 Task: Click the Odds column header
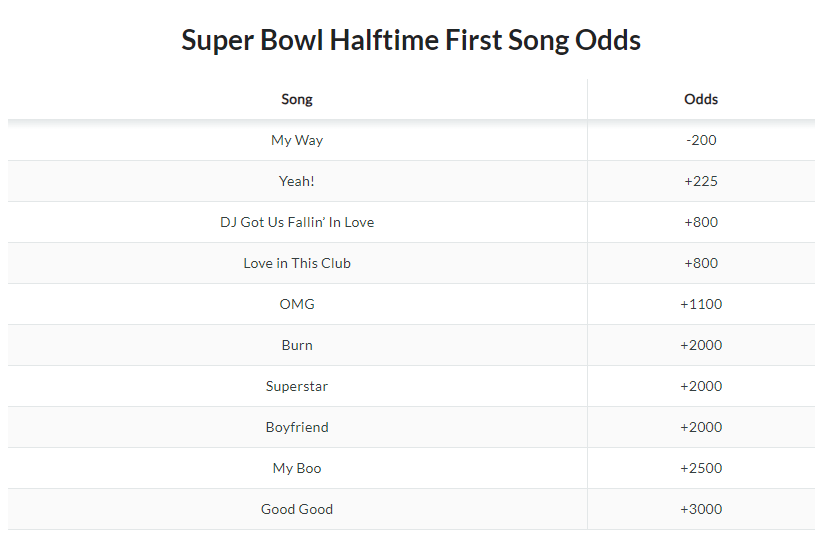click(x=701, y=99)
